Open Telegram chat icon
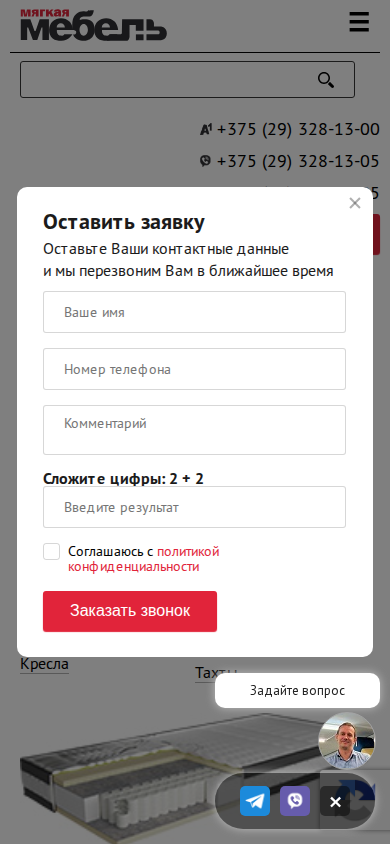Image resolution: width=390 pixels, height=844 pixels. pos(254,801)
